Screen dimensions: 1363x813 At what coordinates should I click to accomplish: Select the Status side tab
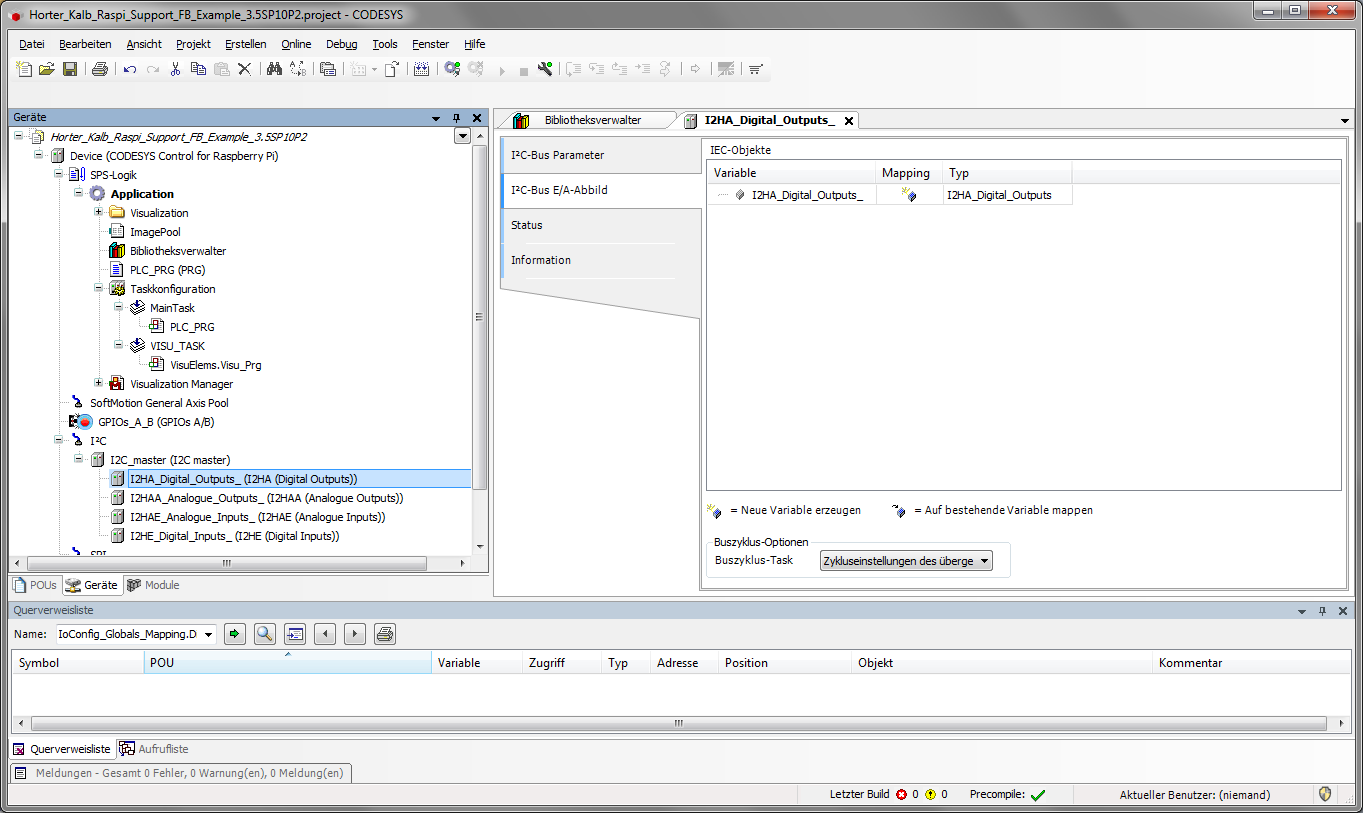600,225
